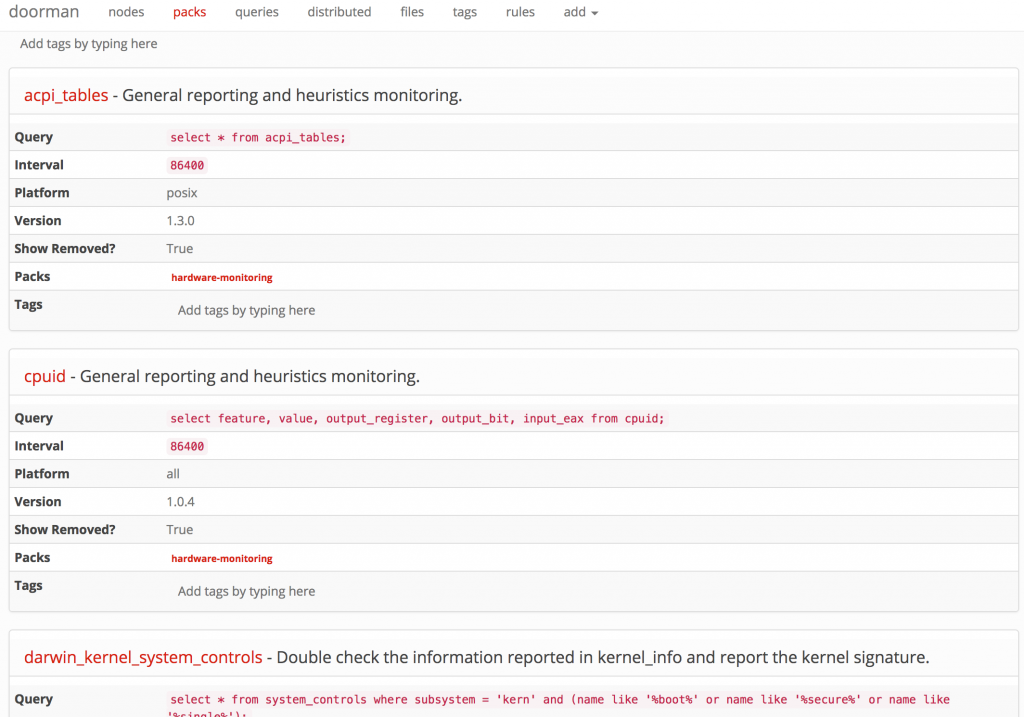Image resolution: width=1024 pixels, height=717 pixels.
Task: Switch to the rules page
Action: (x=520, y=12)
